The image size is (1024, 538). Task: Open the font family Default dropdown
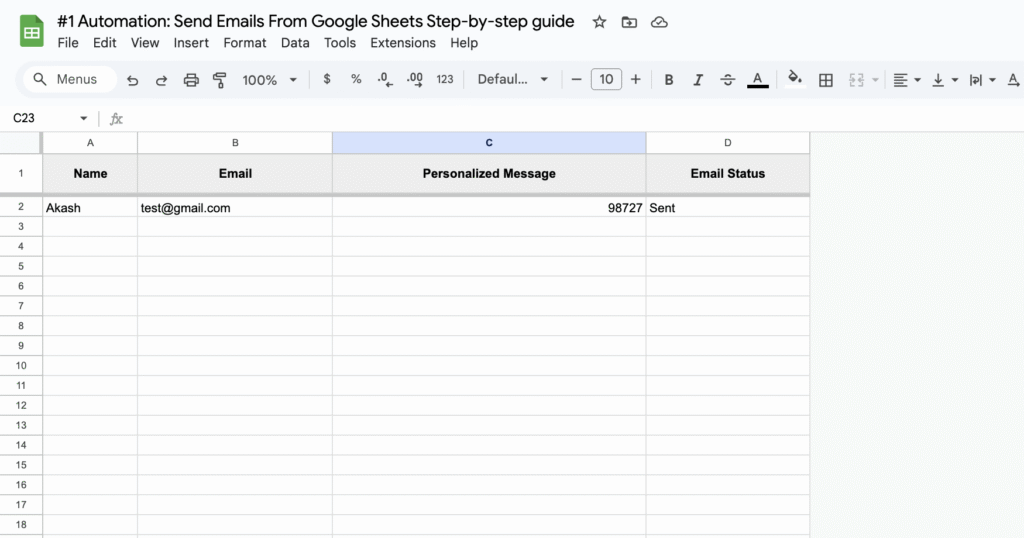click(x=513, y=79)
